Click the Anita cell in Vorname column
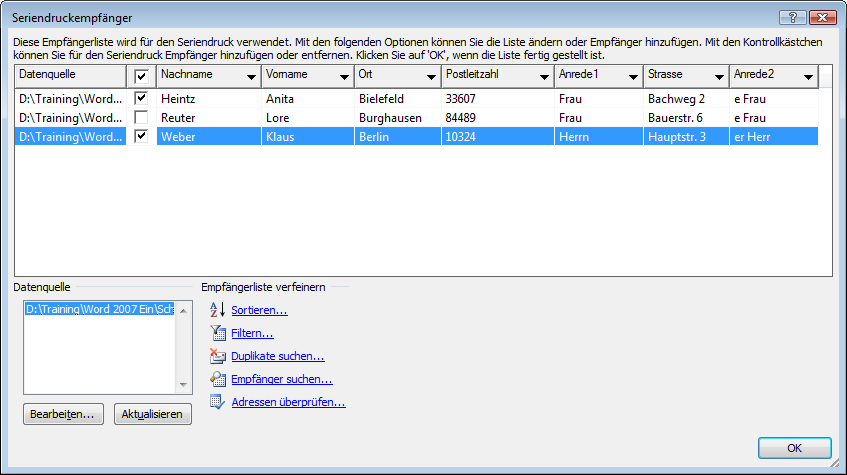Image resolution: width=847 pixels, height=475 pixels. coord(308,98)
